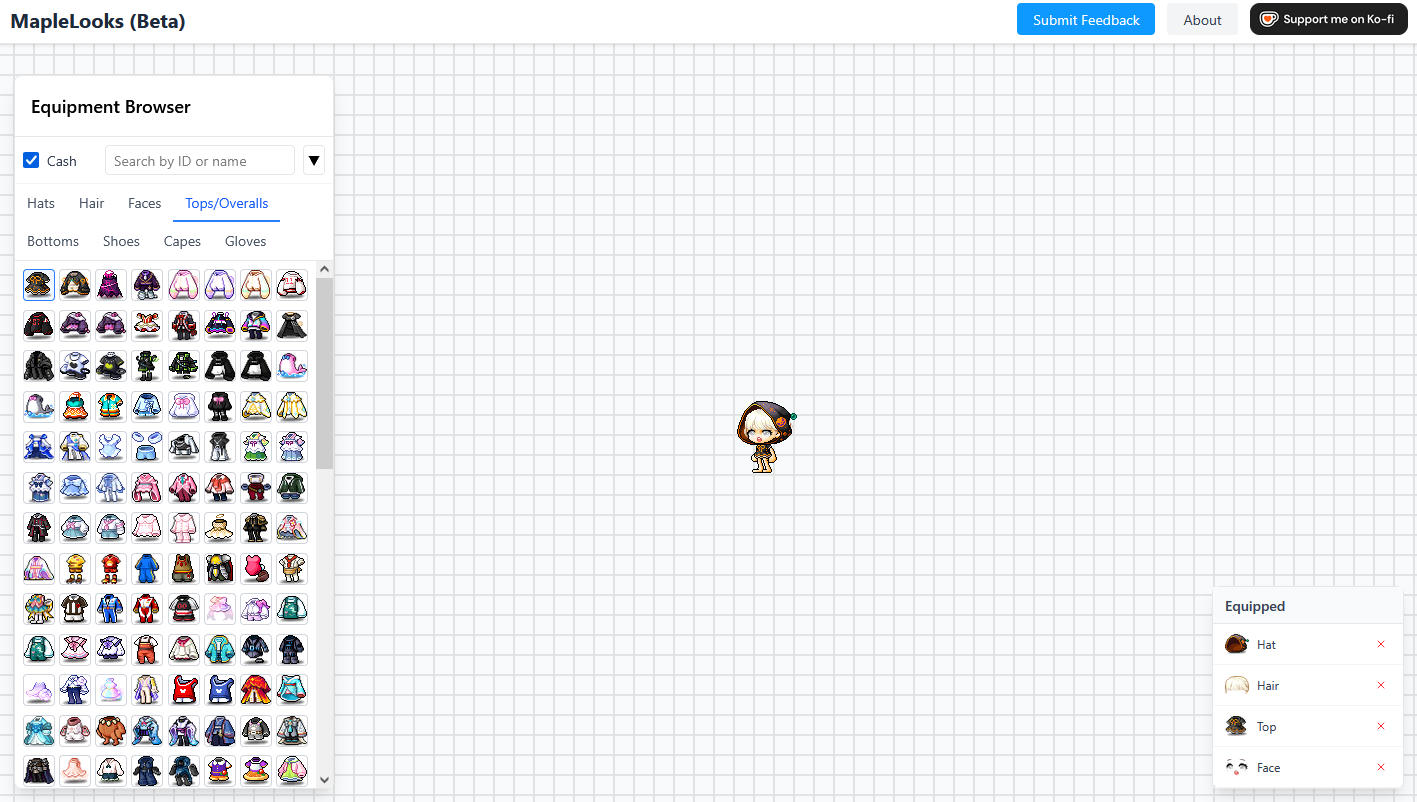Select the red jester dress in the grid
The width and height of the screenshot is (1417, 802).
point(147,325)
